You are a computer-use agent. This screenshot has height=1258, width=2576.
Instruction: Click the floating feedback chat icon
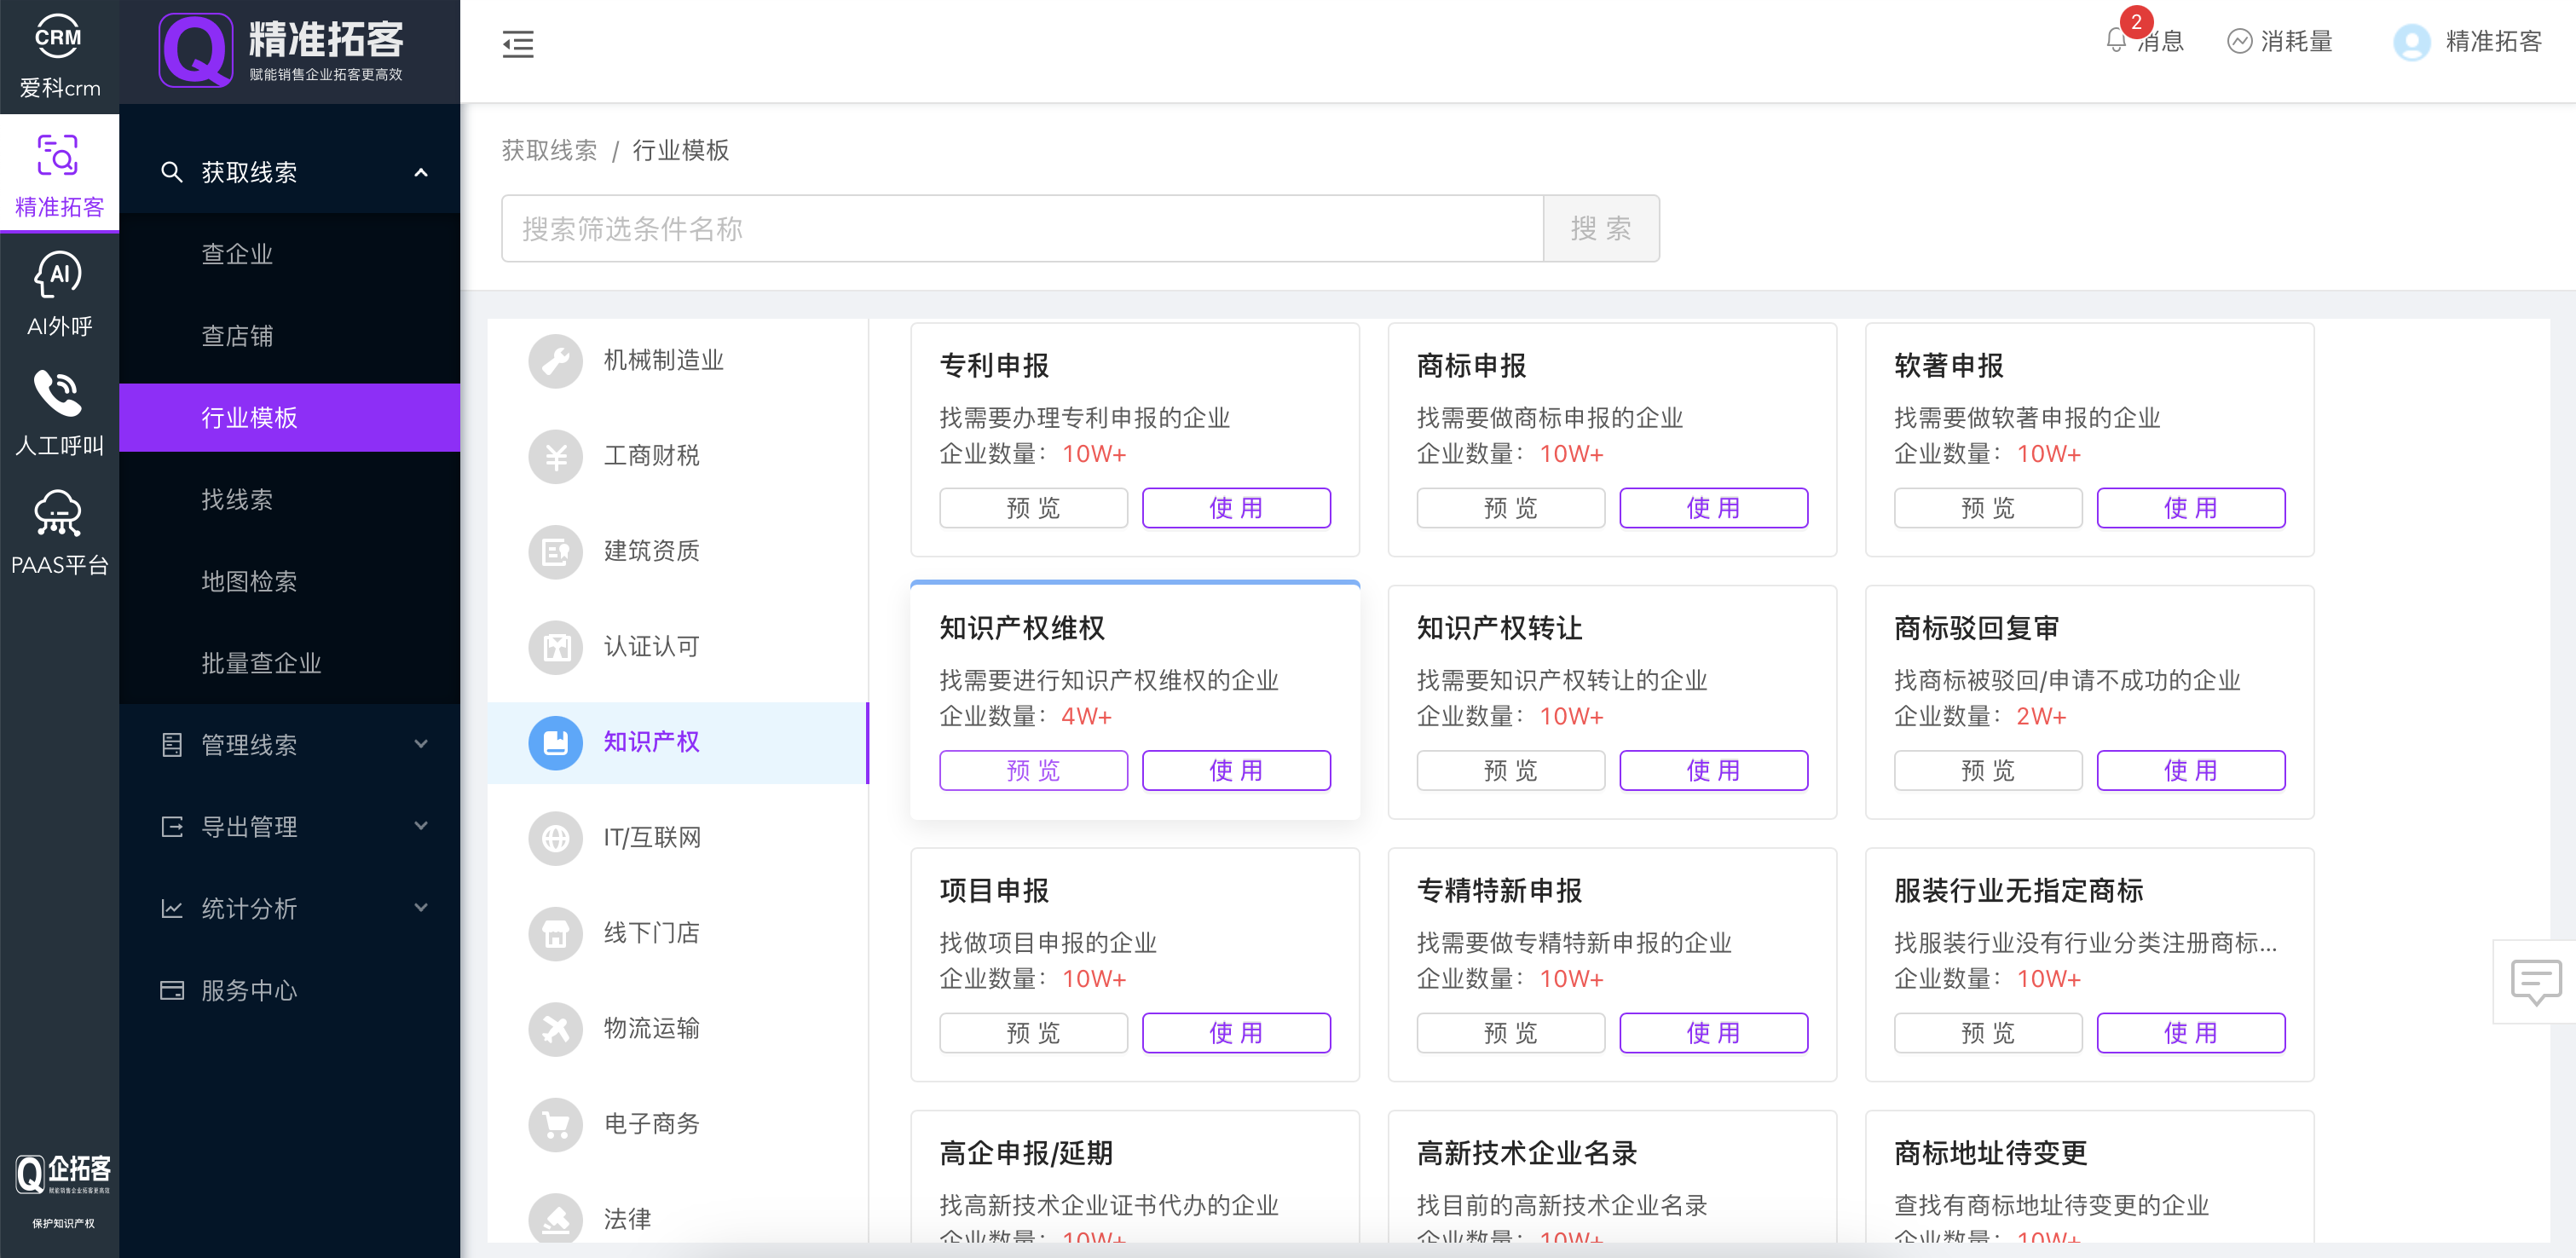tap(2535, 981)
